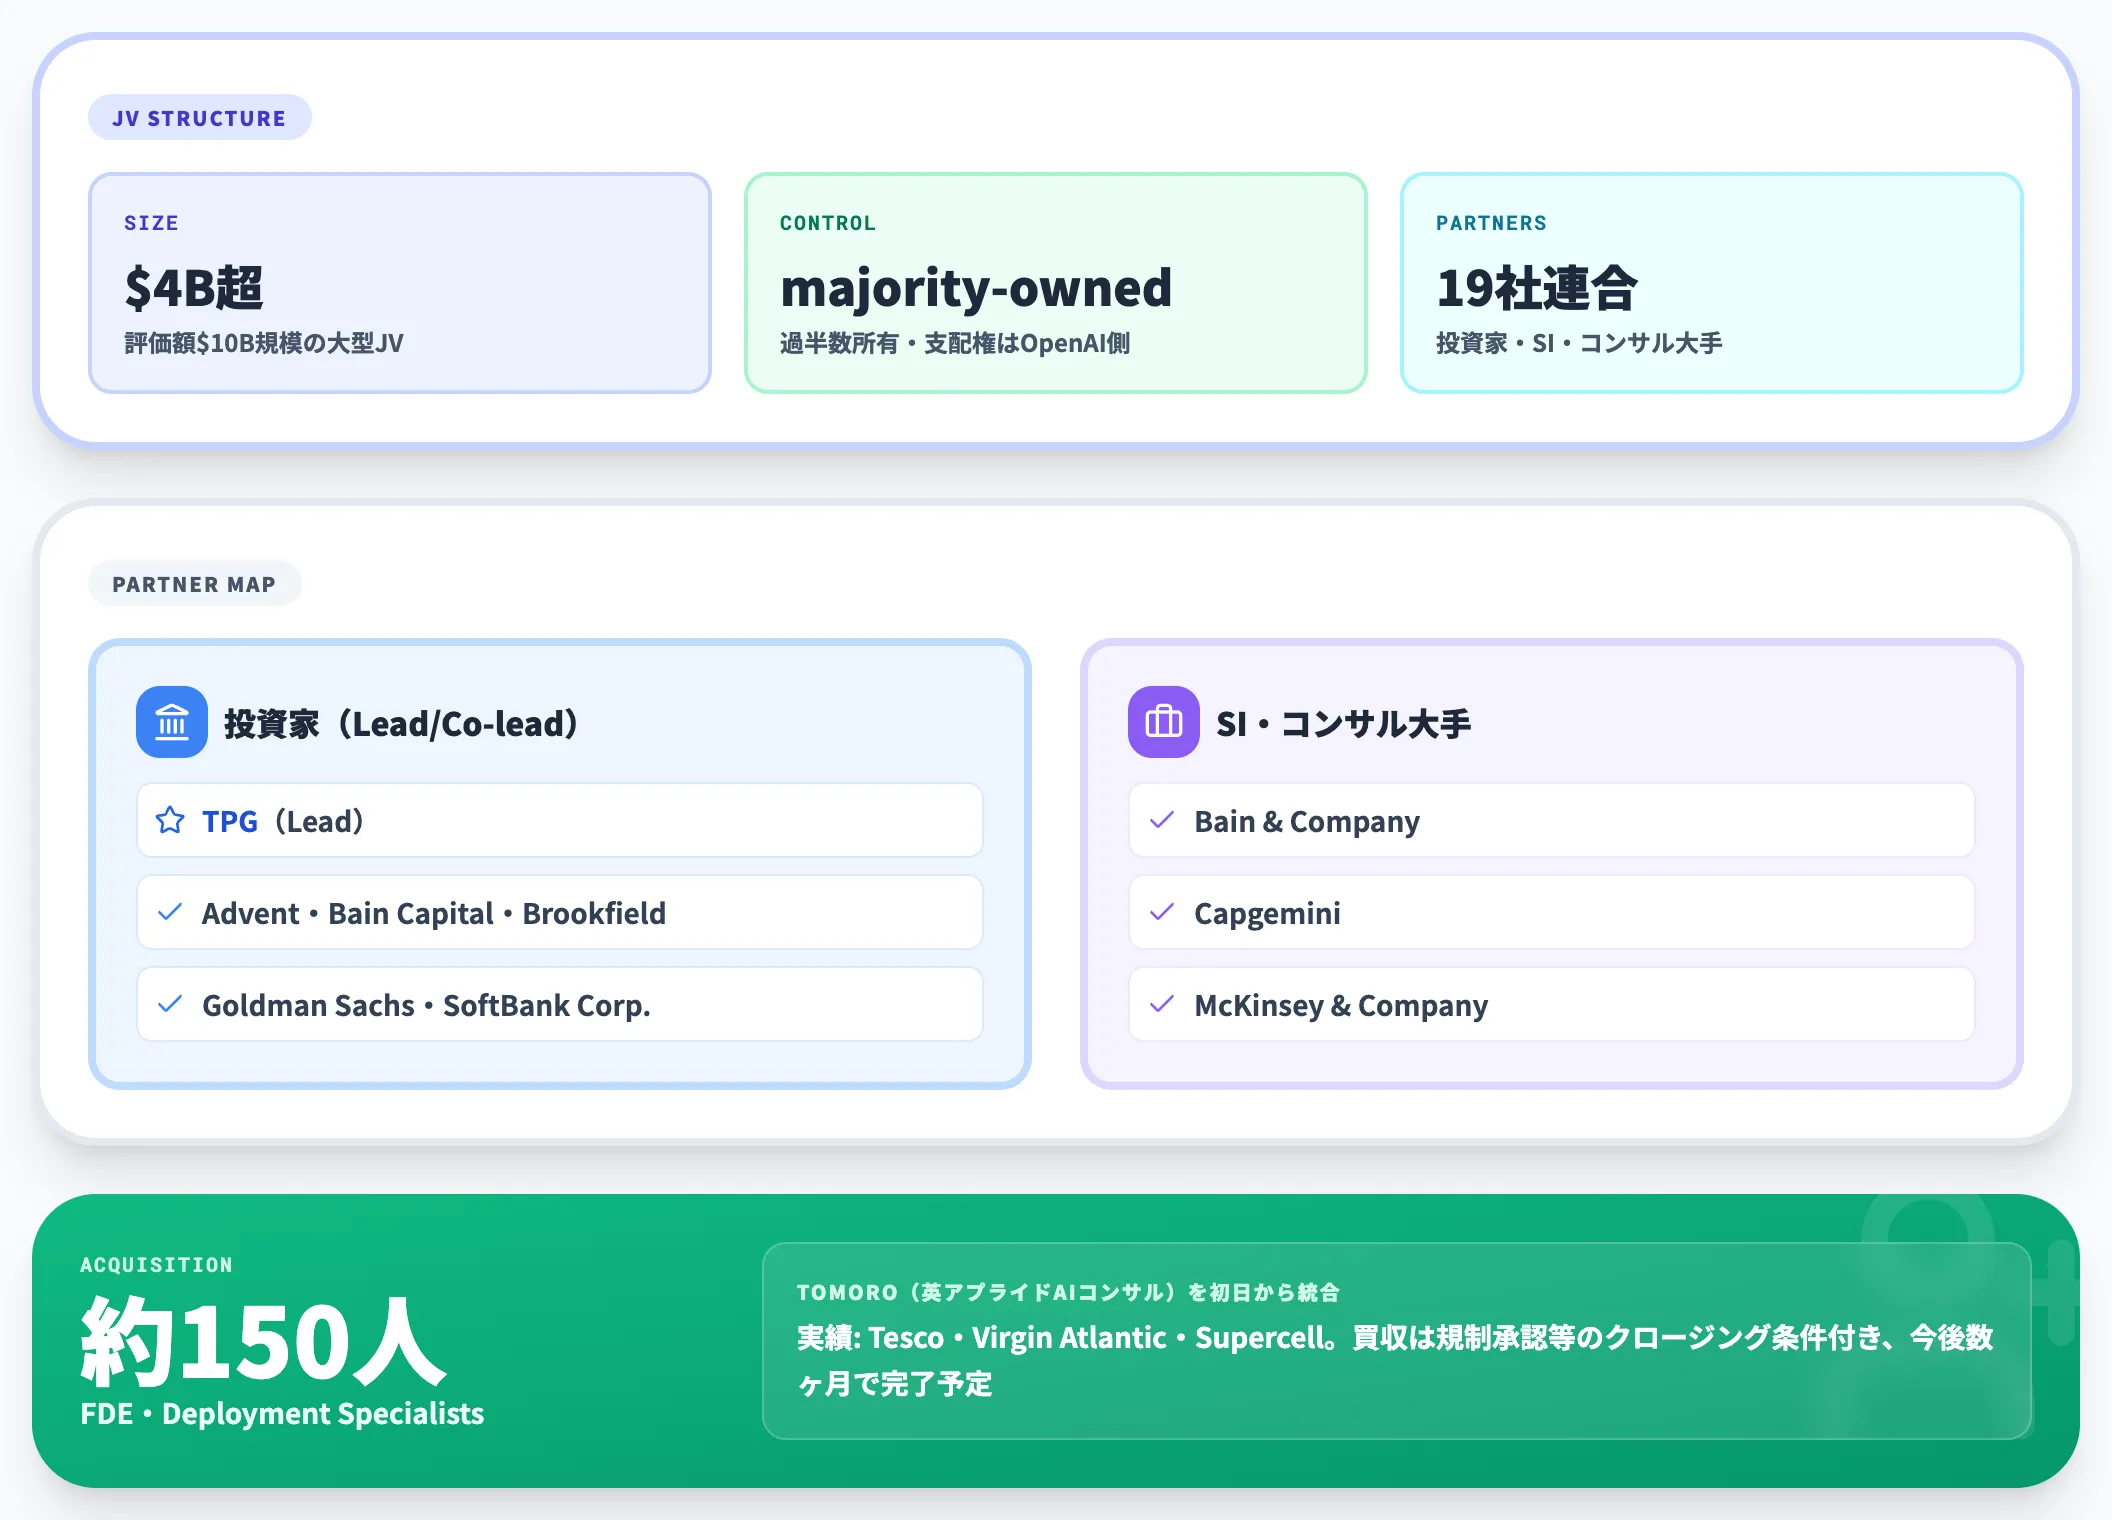2112x1520 pixels.
Task: Click the checkmark beside Goldman Sachs・SoftBank Corp.
Action: coord(170,1004)
